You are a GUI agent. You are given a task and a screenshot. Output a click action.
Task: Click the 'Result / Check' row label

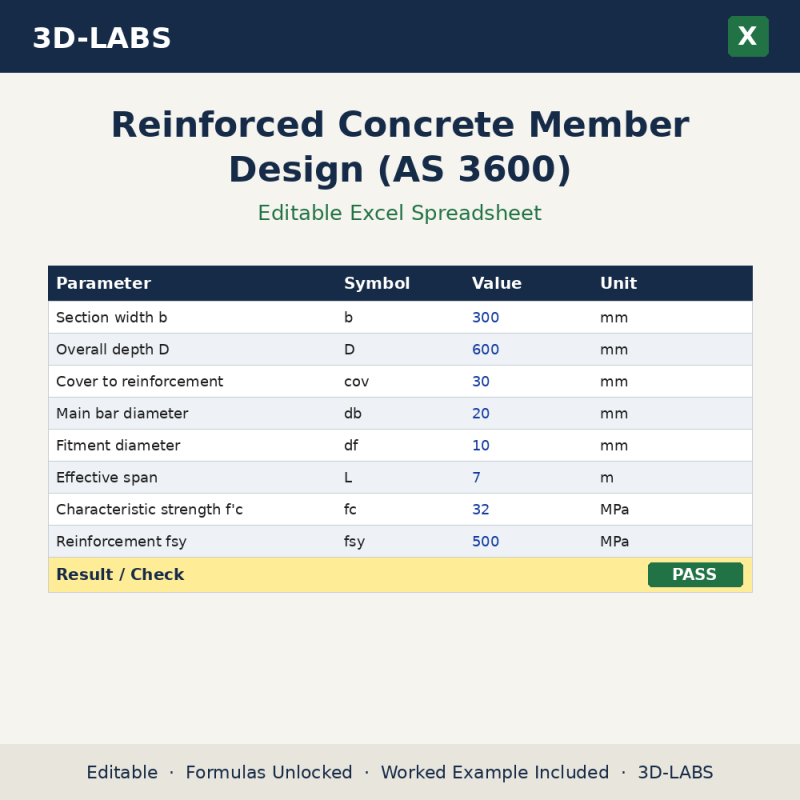120,574
